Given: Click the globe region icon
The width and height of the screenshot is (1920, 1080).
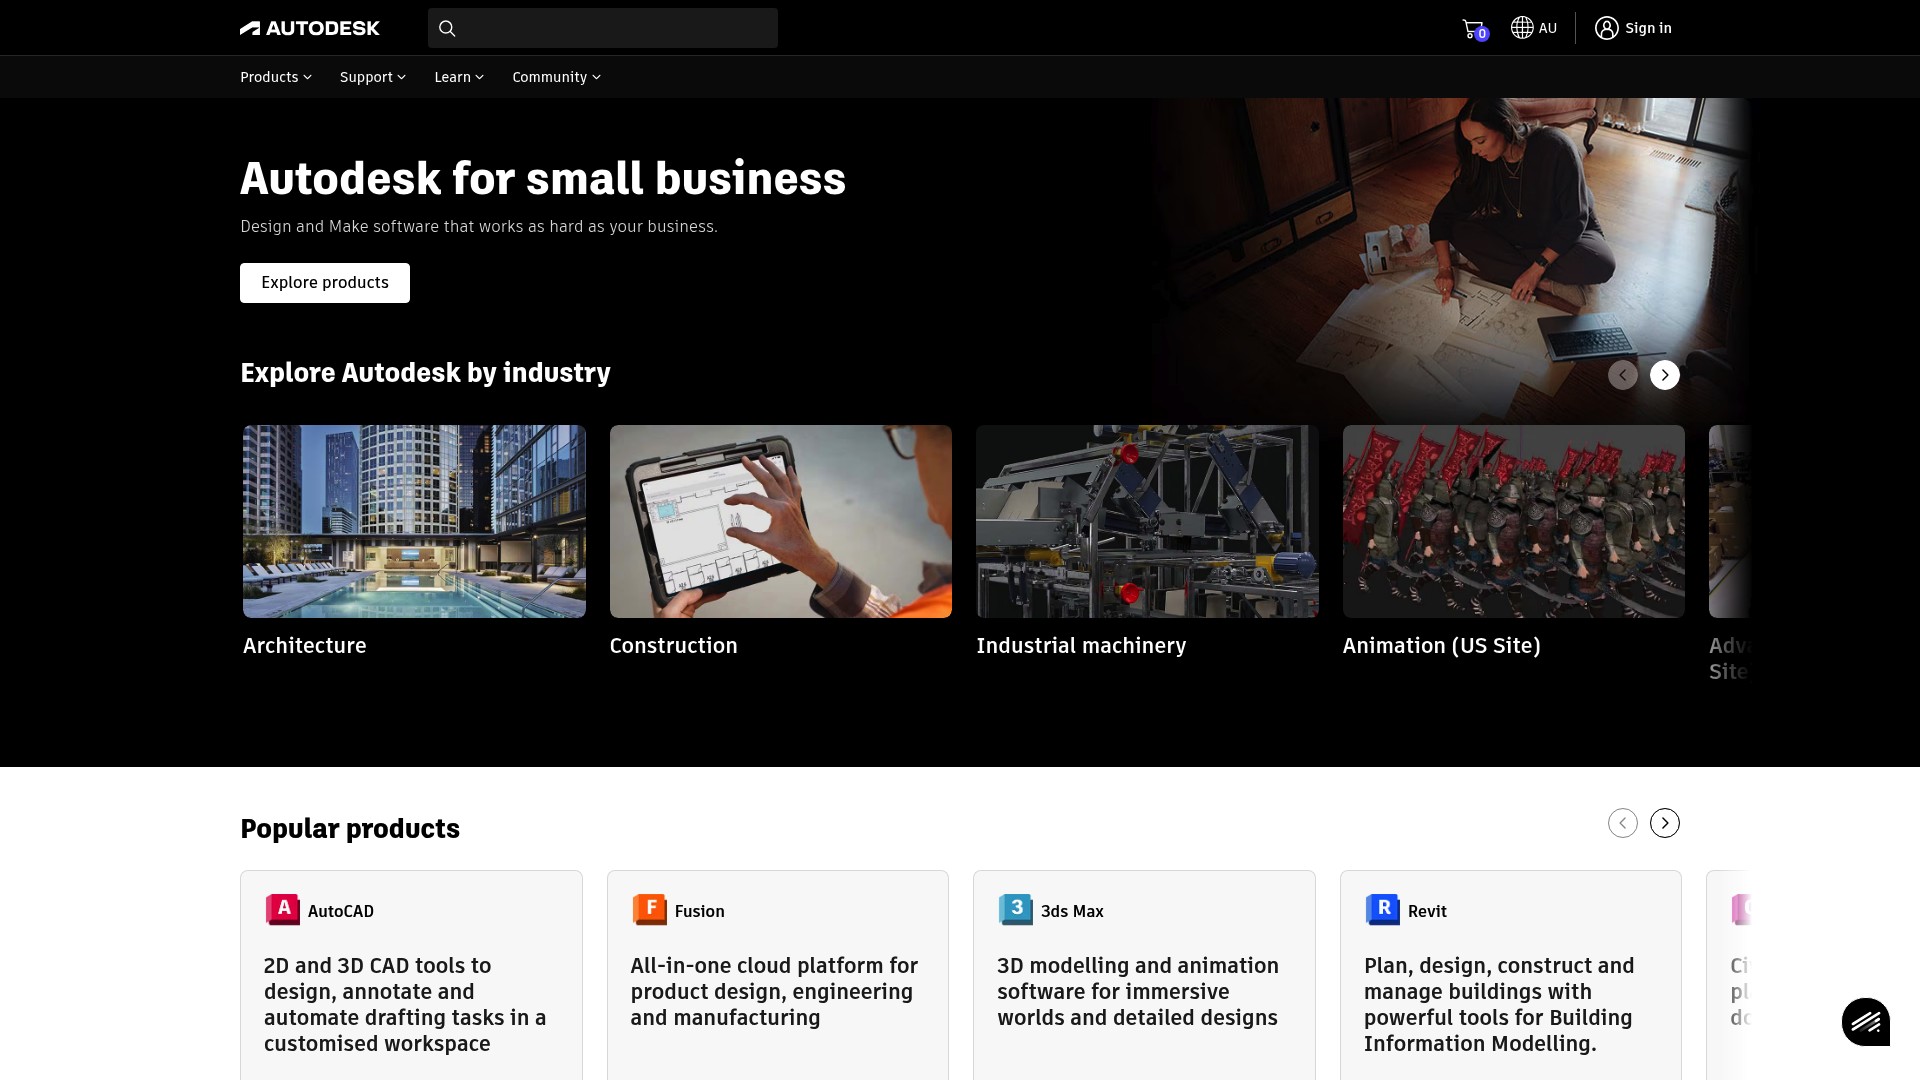Looking at the screenshot, I should click(x=1522, y=28).
